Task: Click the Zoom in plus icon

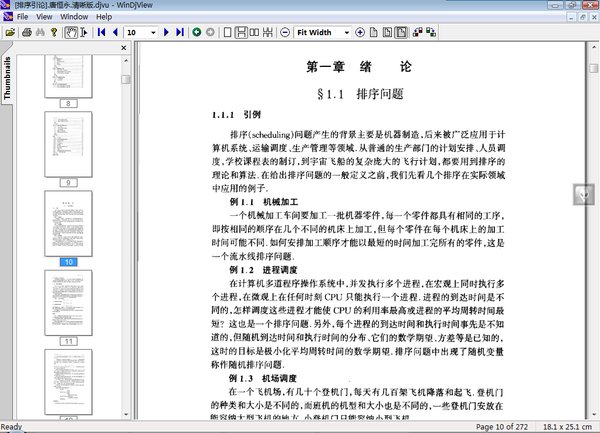Action: click(360, 33)
